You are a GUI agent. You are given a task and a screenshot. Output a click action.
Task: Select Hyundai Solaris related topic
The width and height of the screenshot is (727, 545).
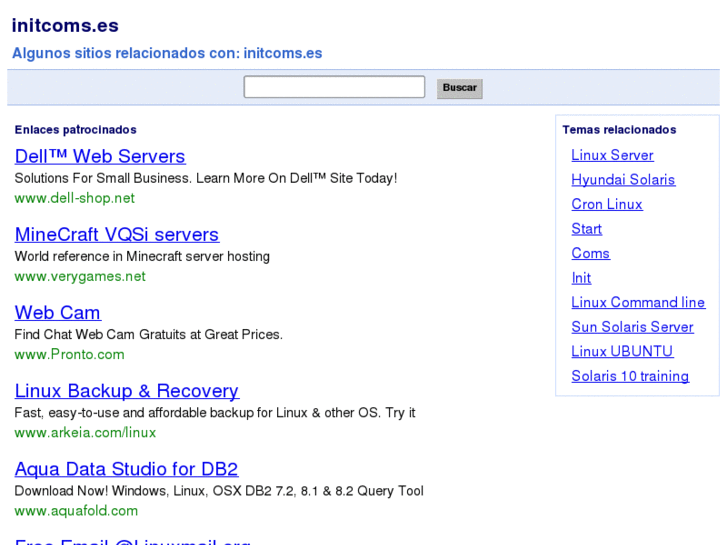[x=623, y=180]
